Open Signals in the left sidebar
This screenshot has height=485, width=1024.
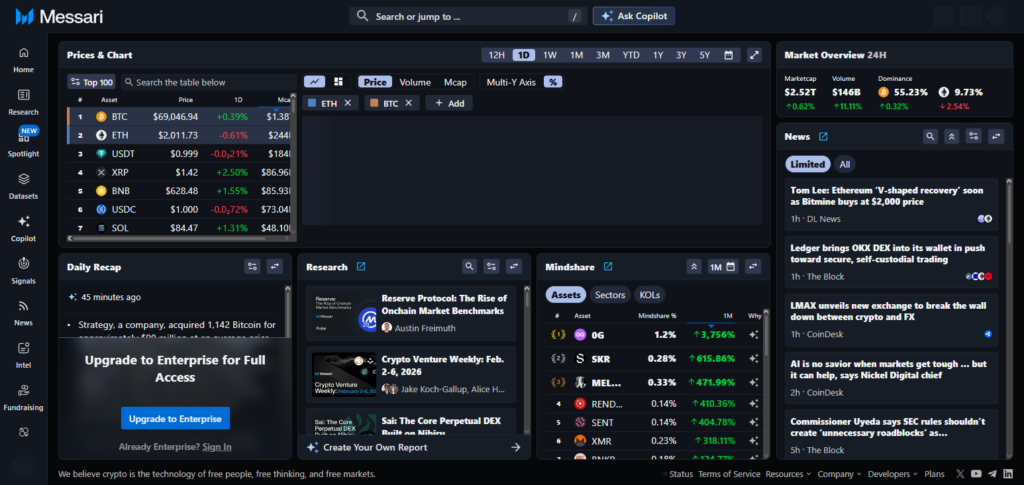coord(23,268)
